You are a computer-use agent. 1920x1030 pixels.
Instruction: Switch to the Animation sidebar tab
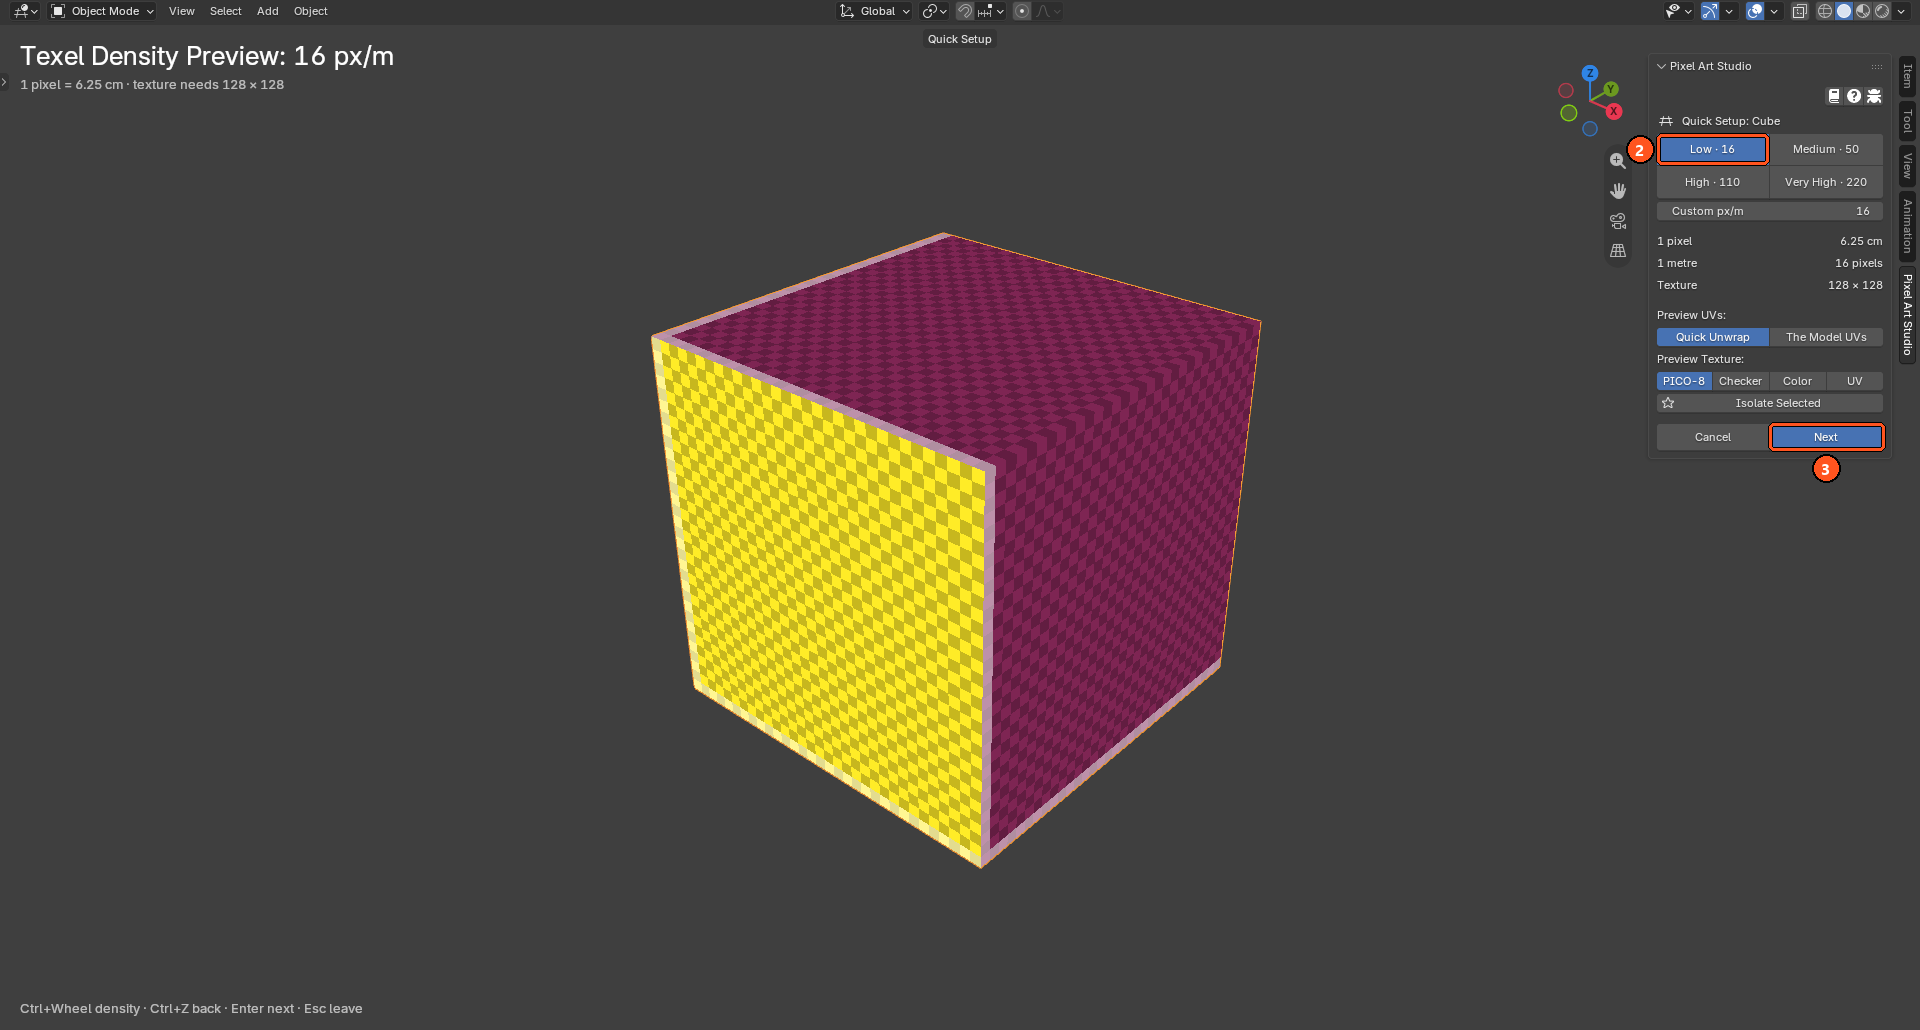tap(1908, 226)
